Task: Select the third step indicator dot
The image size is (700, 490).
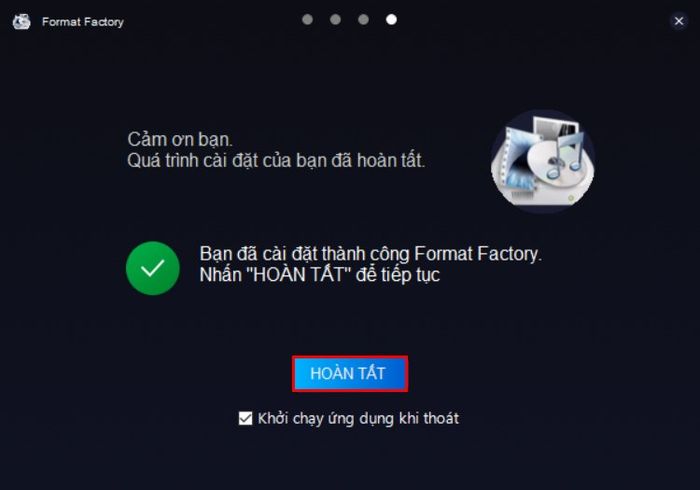Action: [x=363, y=19]
